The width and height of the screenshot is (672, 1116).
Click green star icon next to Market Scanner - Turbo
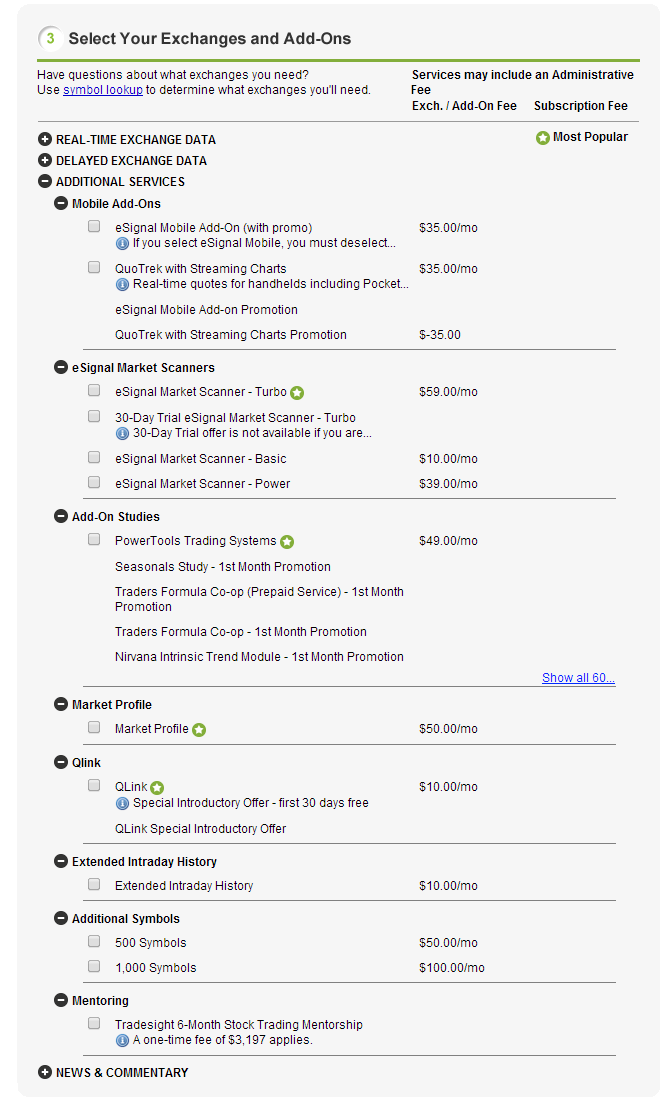click(x=298, y=393)
